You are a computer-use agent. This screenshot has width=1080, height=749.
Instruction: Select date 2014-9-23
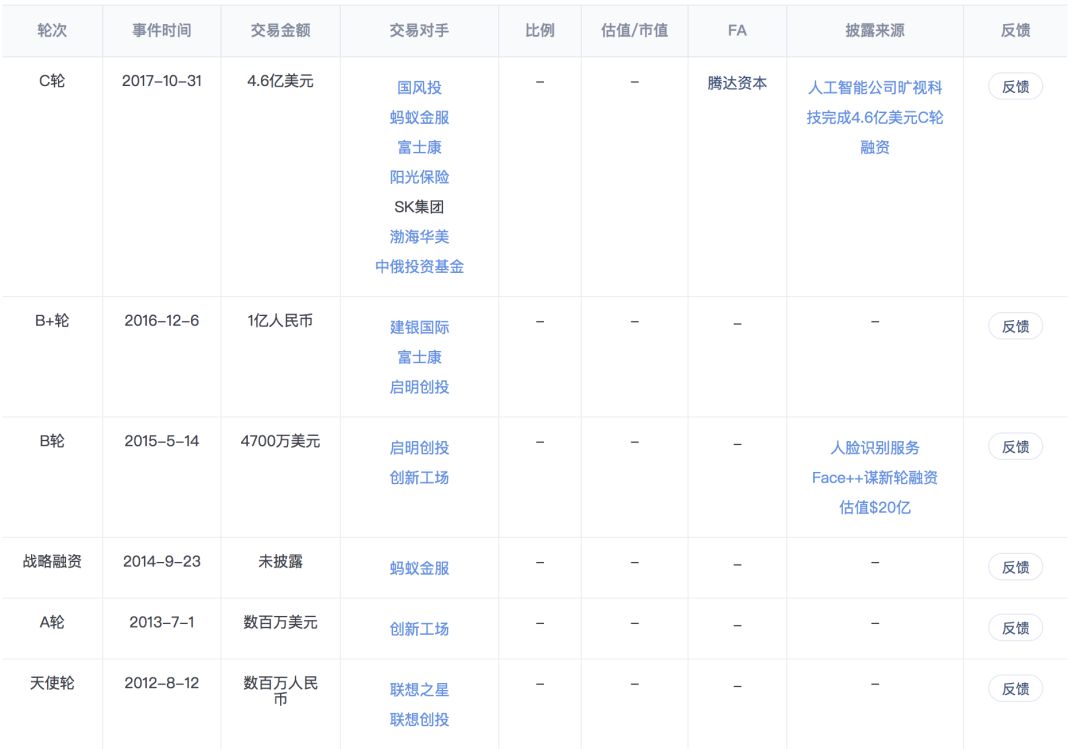pos(162,562)
